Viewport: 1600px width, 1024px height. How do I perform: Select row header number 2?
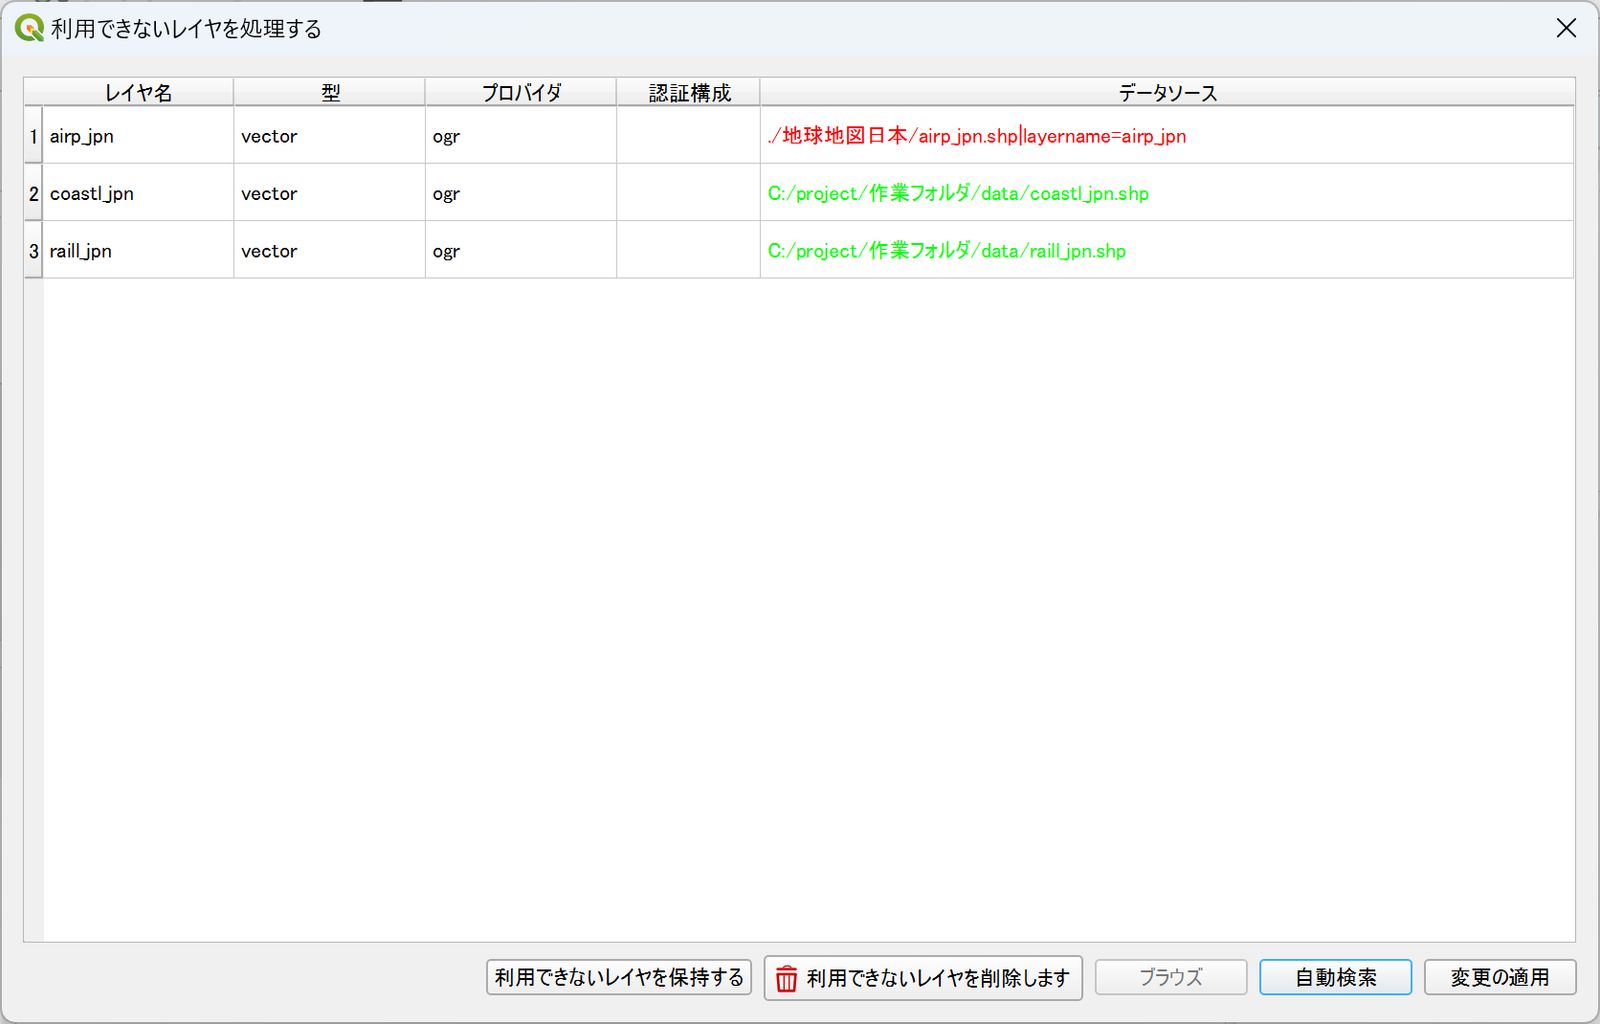point(33,193)
